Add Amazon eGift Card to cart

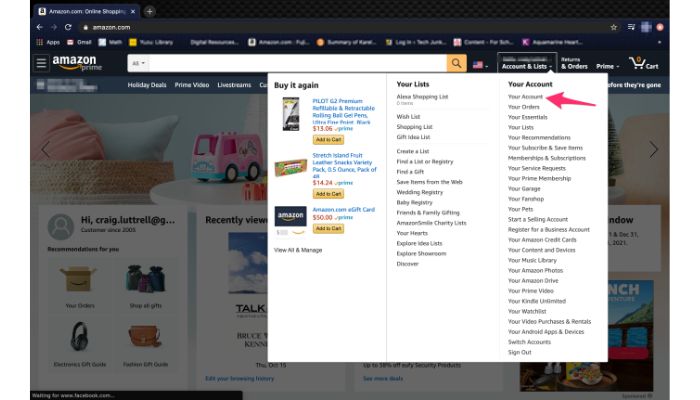[328, 229]
